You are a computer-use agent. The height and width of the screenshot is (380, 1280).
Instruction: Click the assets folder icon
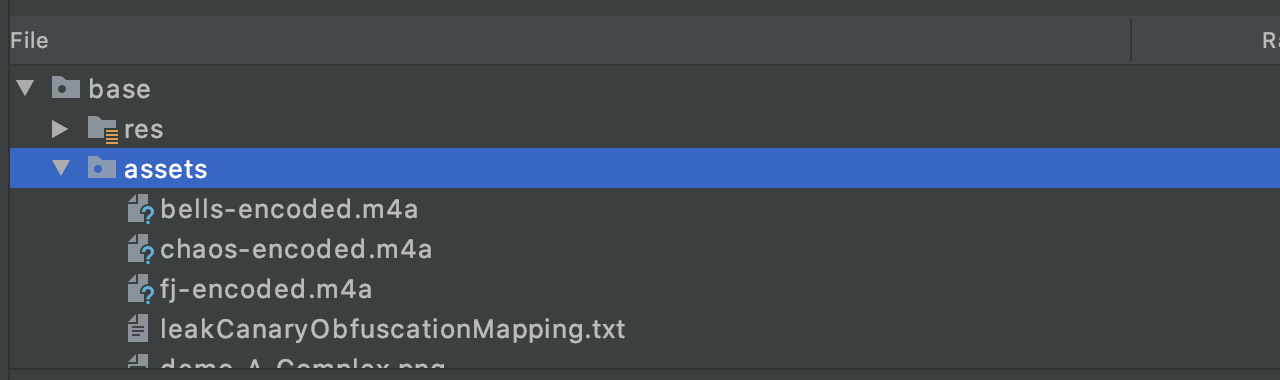tap(102, 167)
